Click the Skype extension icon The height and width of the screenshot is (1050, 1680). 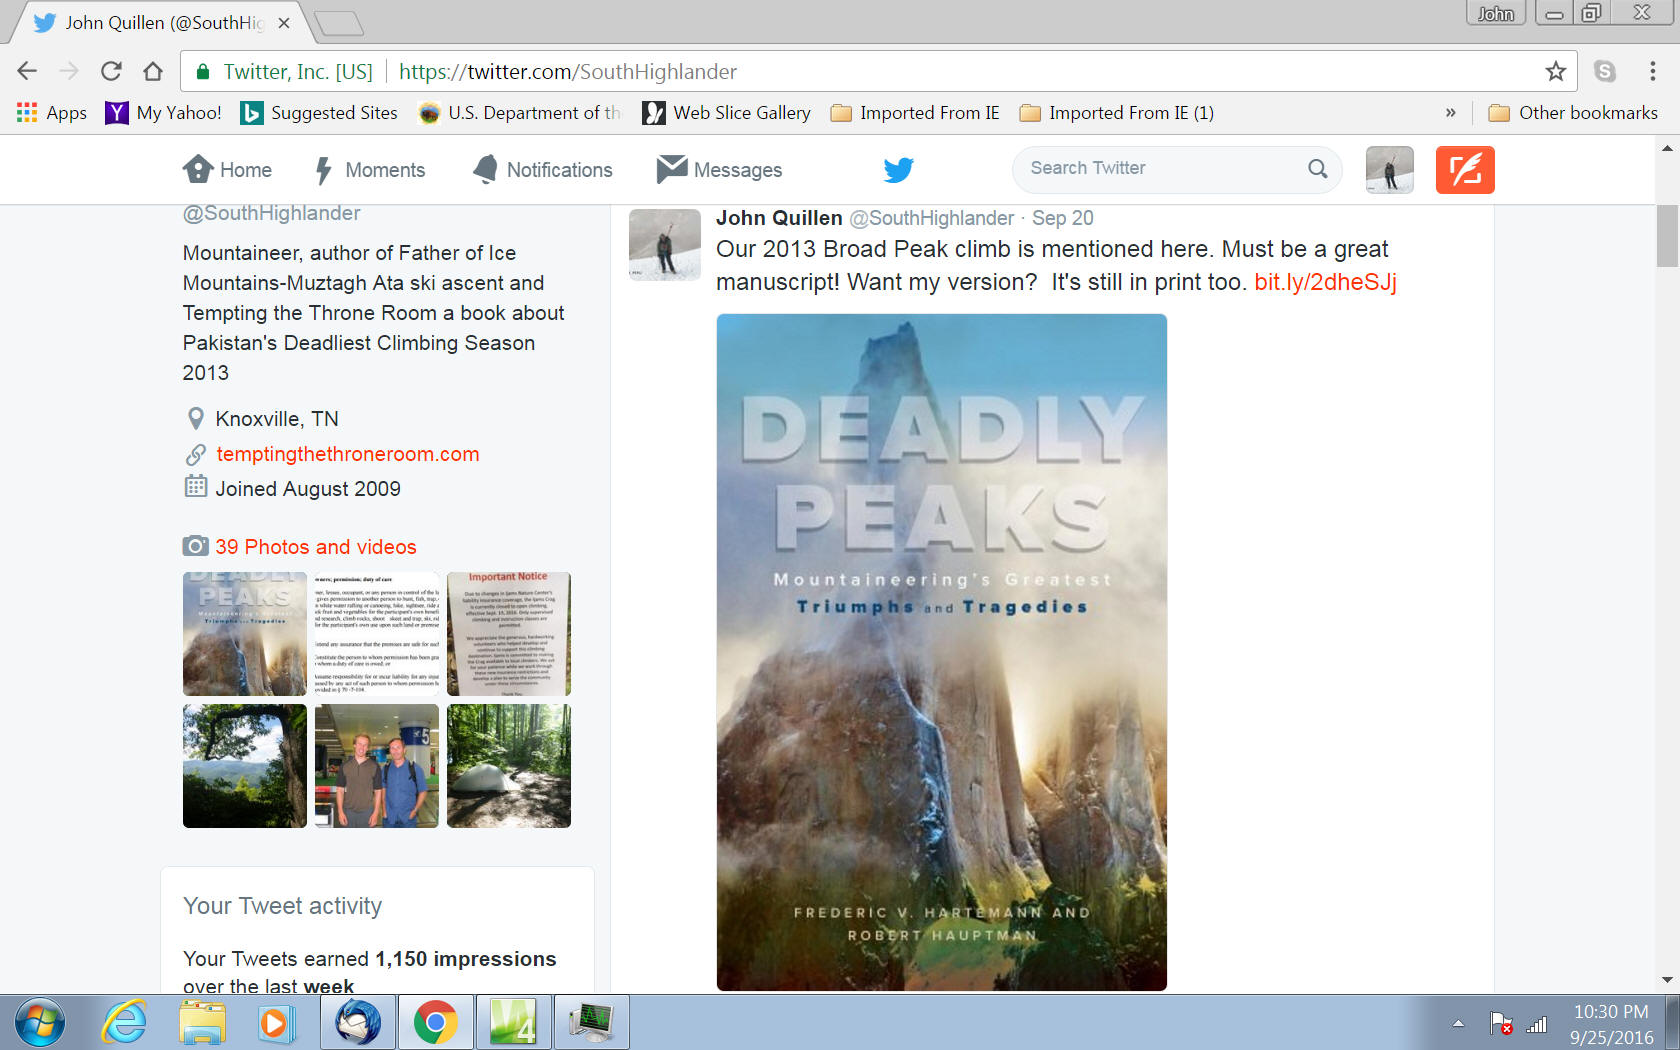point(1605,71)
